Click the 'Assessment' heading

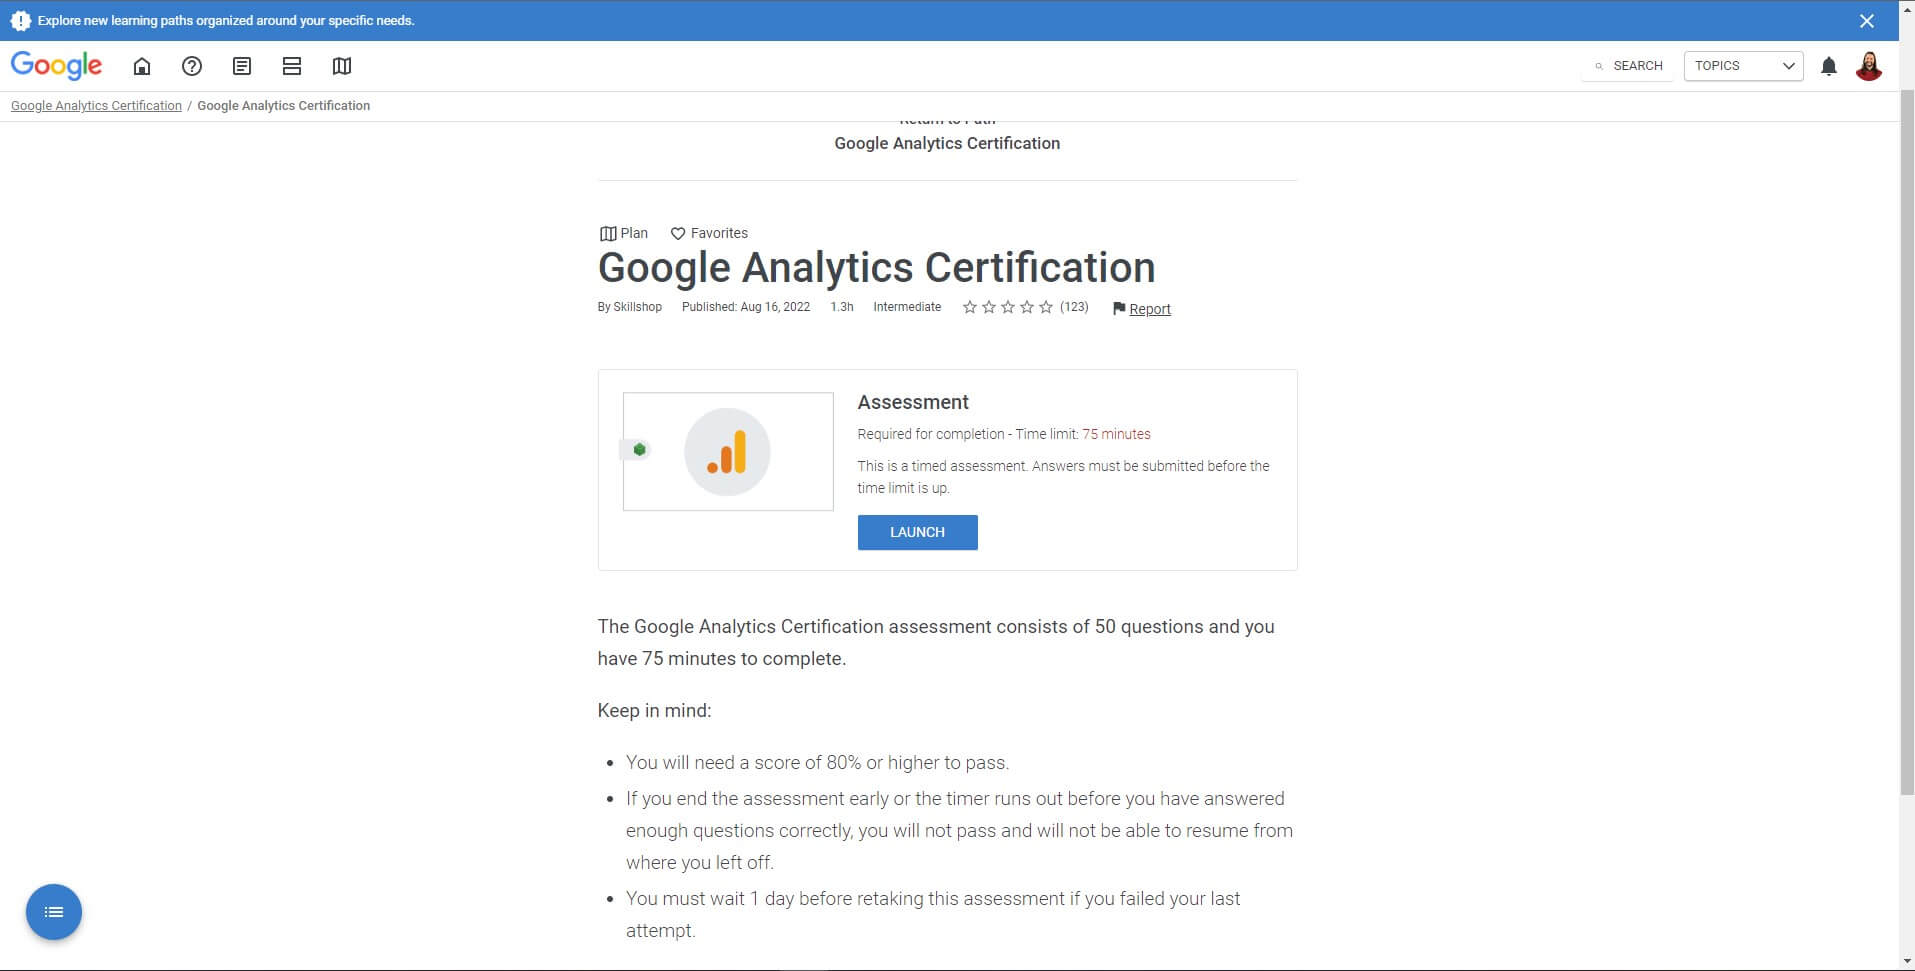[x=913, y=402]
